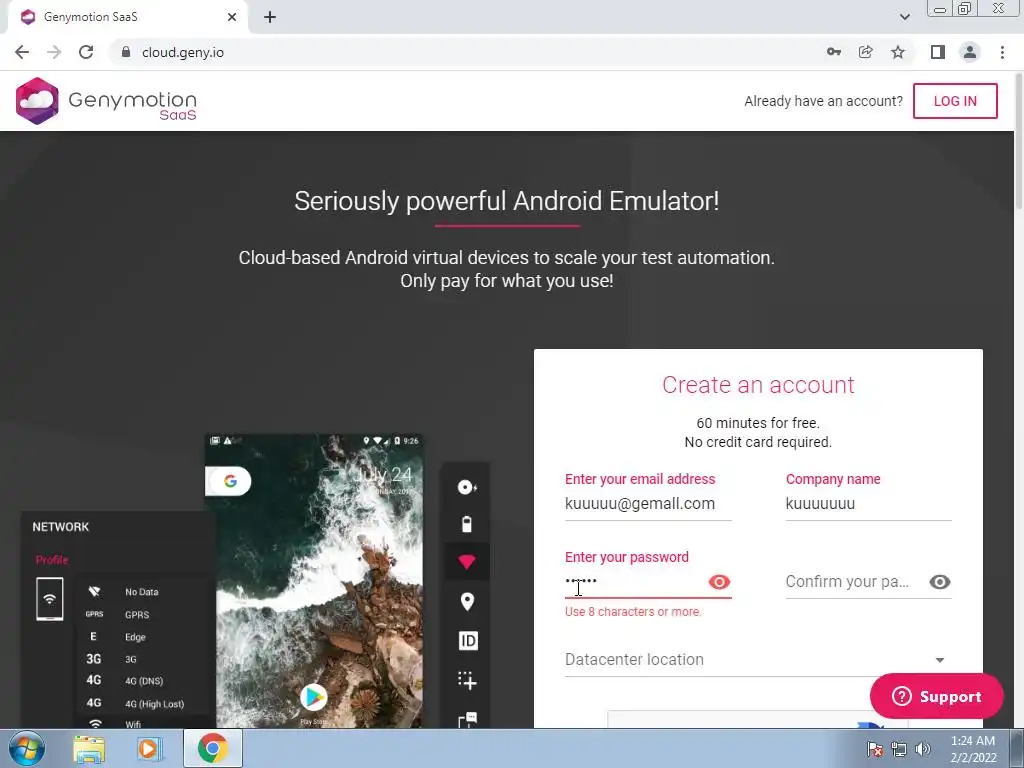This screenshot has width=1024, height=768.
Task: Toggle password visibility red eye
Action: [719, 582]
